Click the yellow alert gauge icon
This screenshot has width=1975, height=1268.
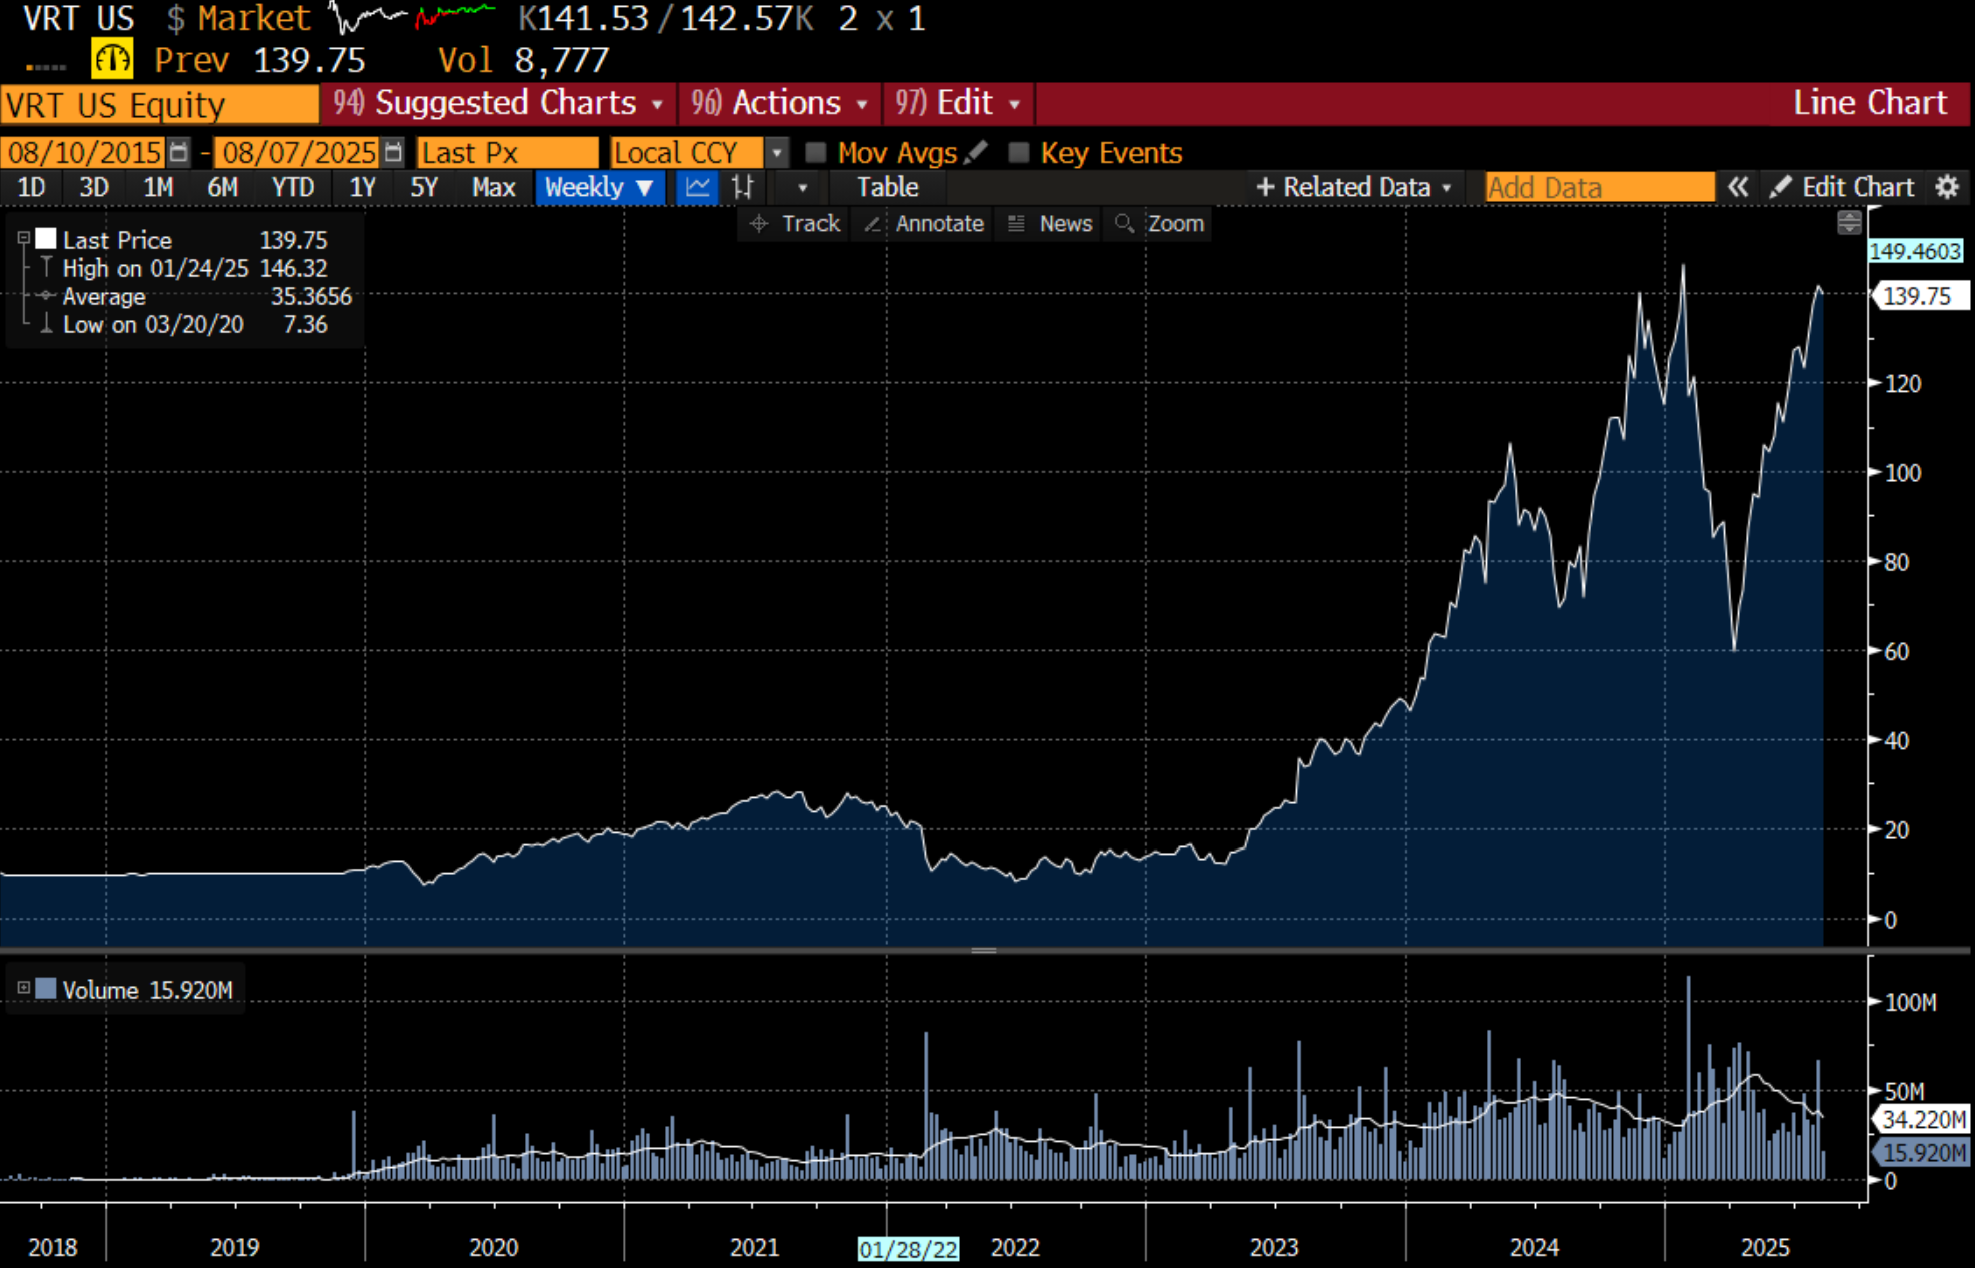(x=111, y=59)
